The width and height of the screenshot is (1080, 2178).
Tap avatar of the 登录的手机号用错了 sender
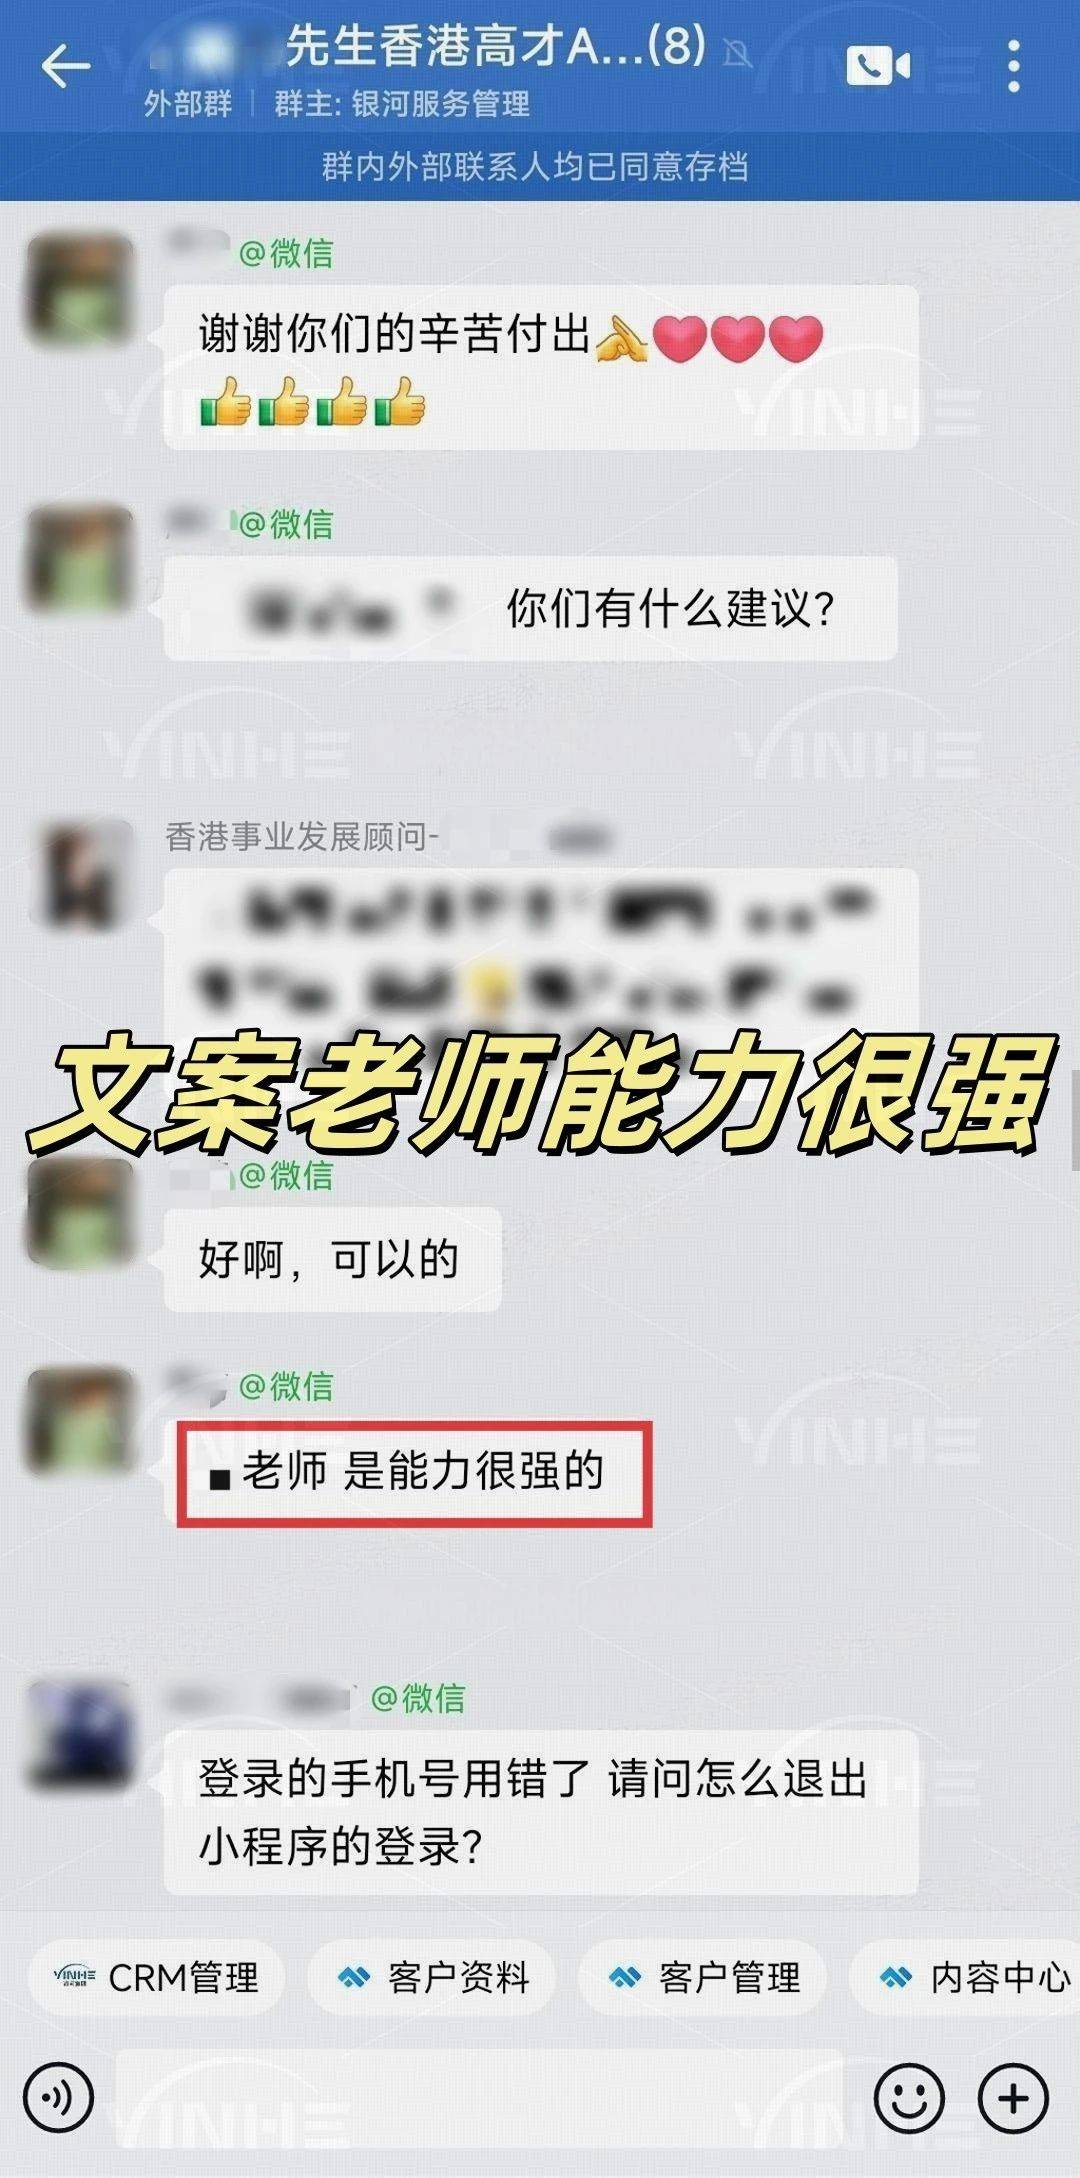(x=80, y=1736)
